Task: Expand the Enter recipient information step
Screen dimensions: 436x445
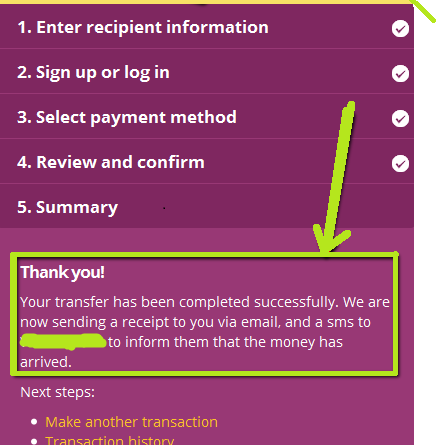Action: click(207, 27)
